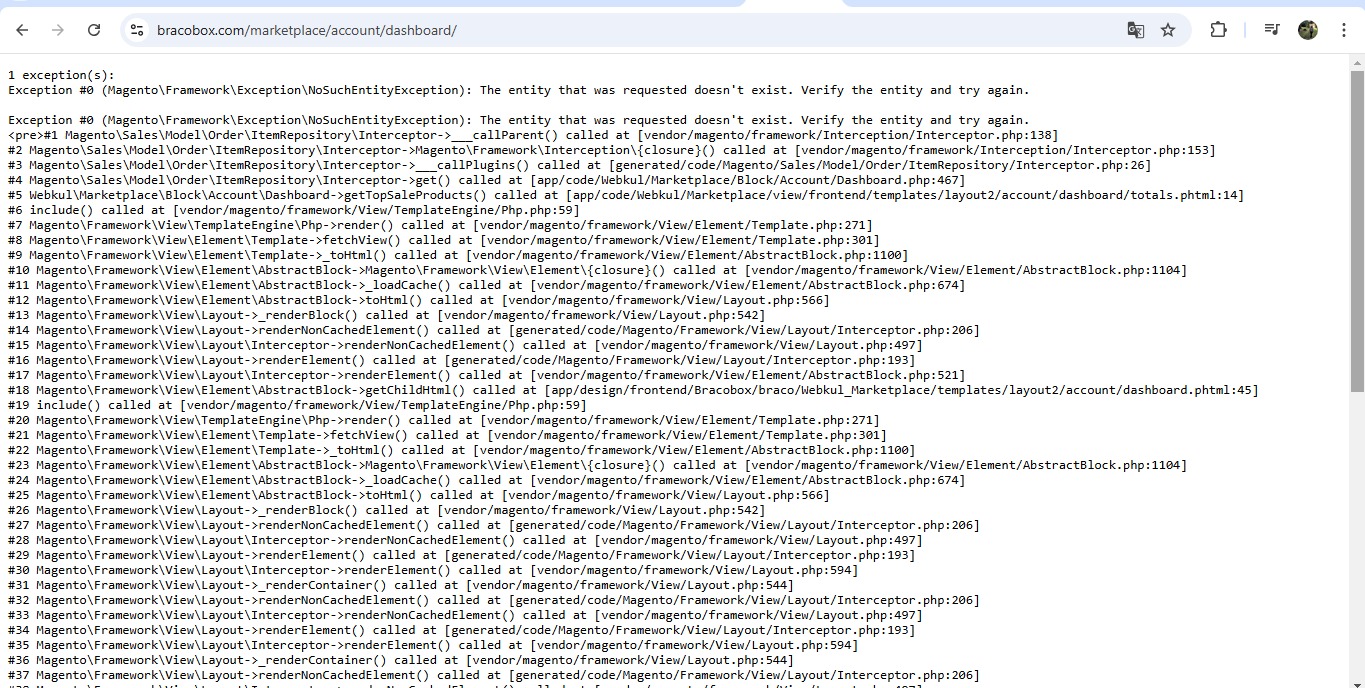Open the media controls icon

point(1272,30)
